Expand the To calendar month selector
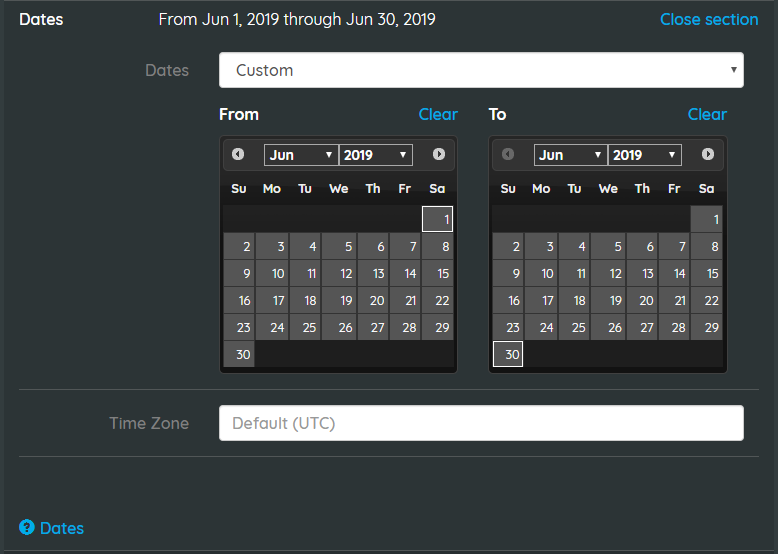 tap(571, 155)
